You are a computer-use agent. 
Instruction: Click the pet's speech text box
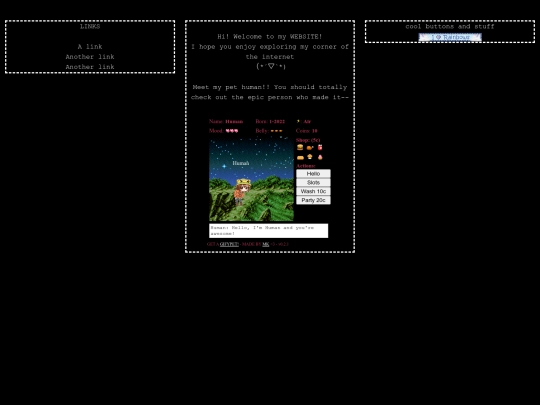(x=269, y=231)
